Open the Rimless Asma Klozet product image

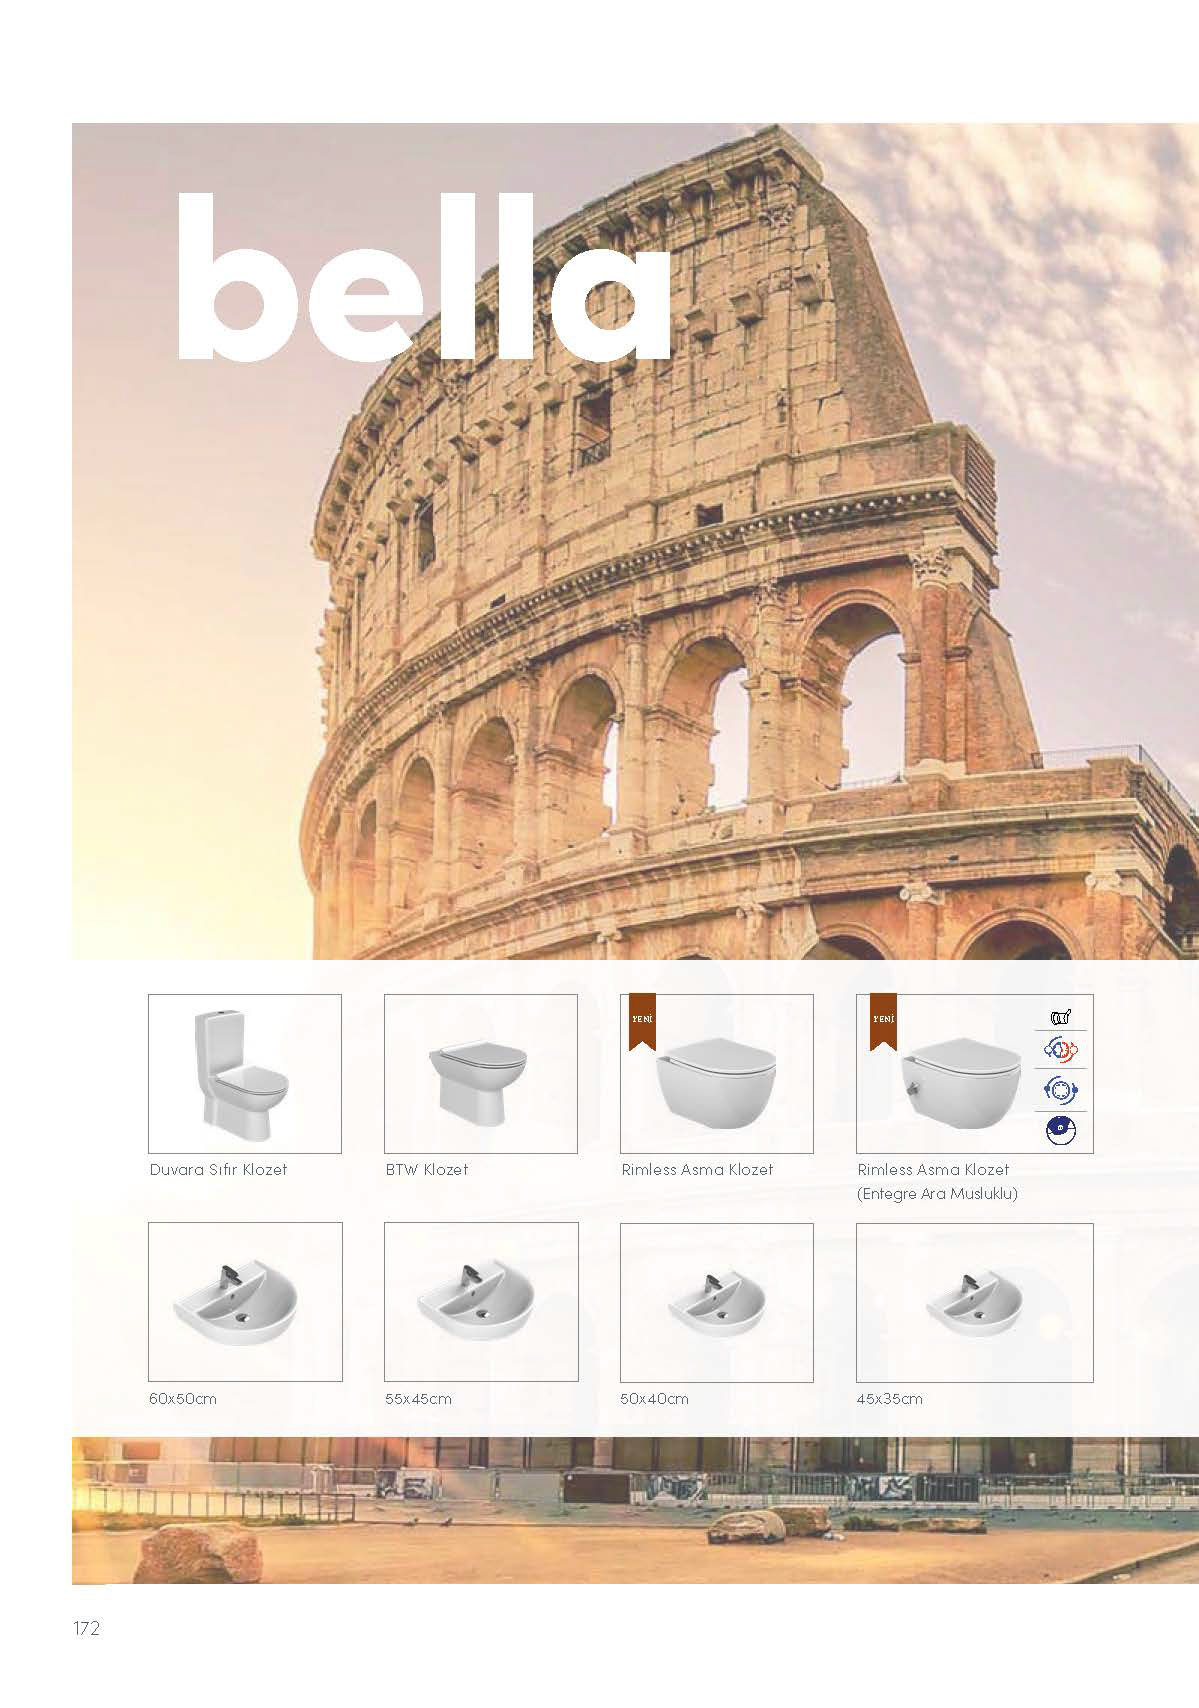717,1074
